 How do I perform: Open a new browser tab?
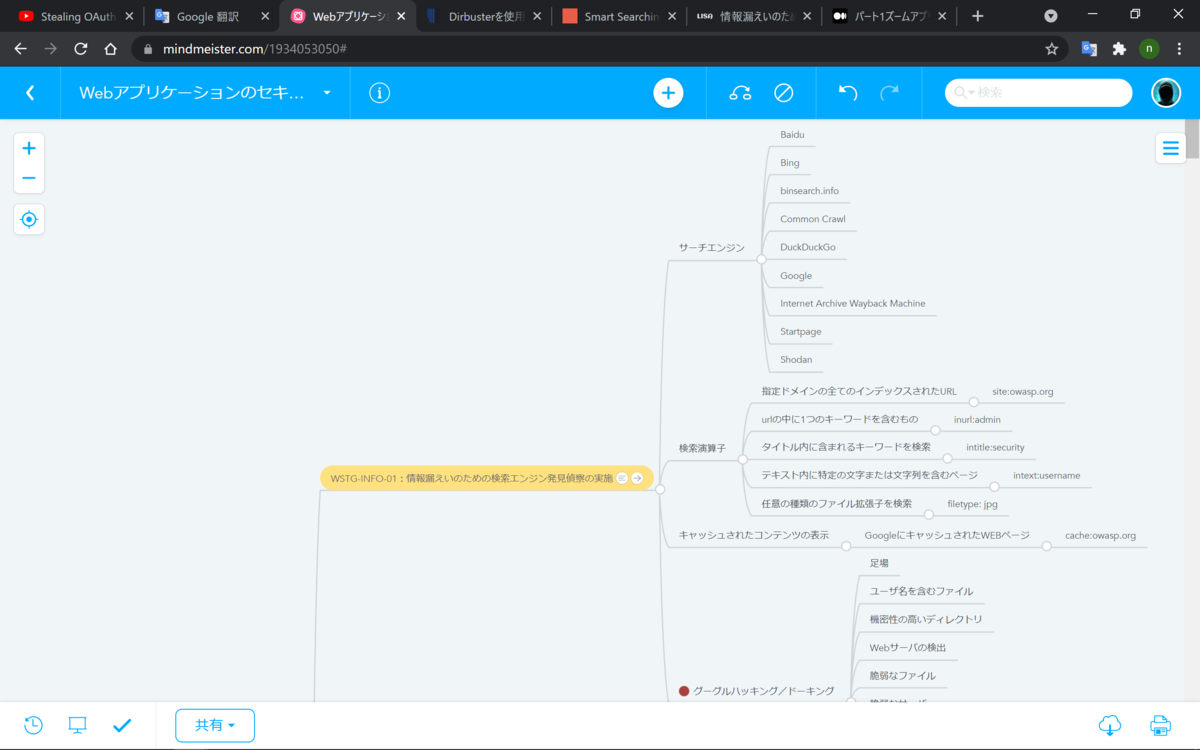(x=977, y=16)
